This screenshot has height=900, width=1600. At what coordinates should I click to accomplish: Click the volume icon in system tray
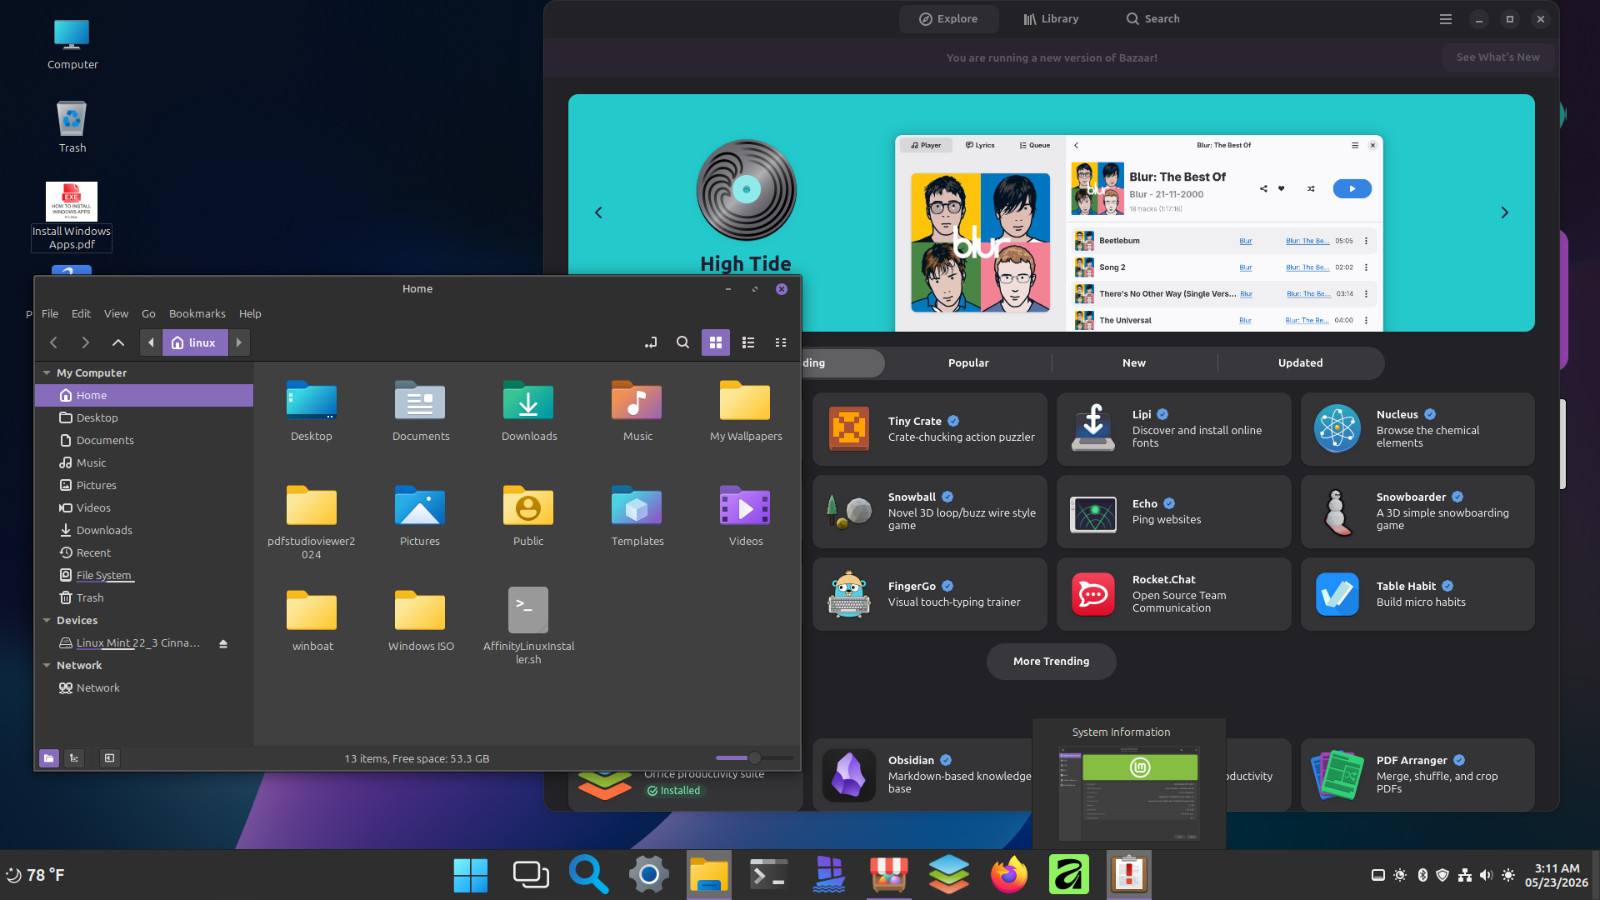tap(1486, 875)
